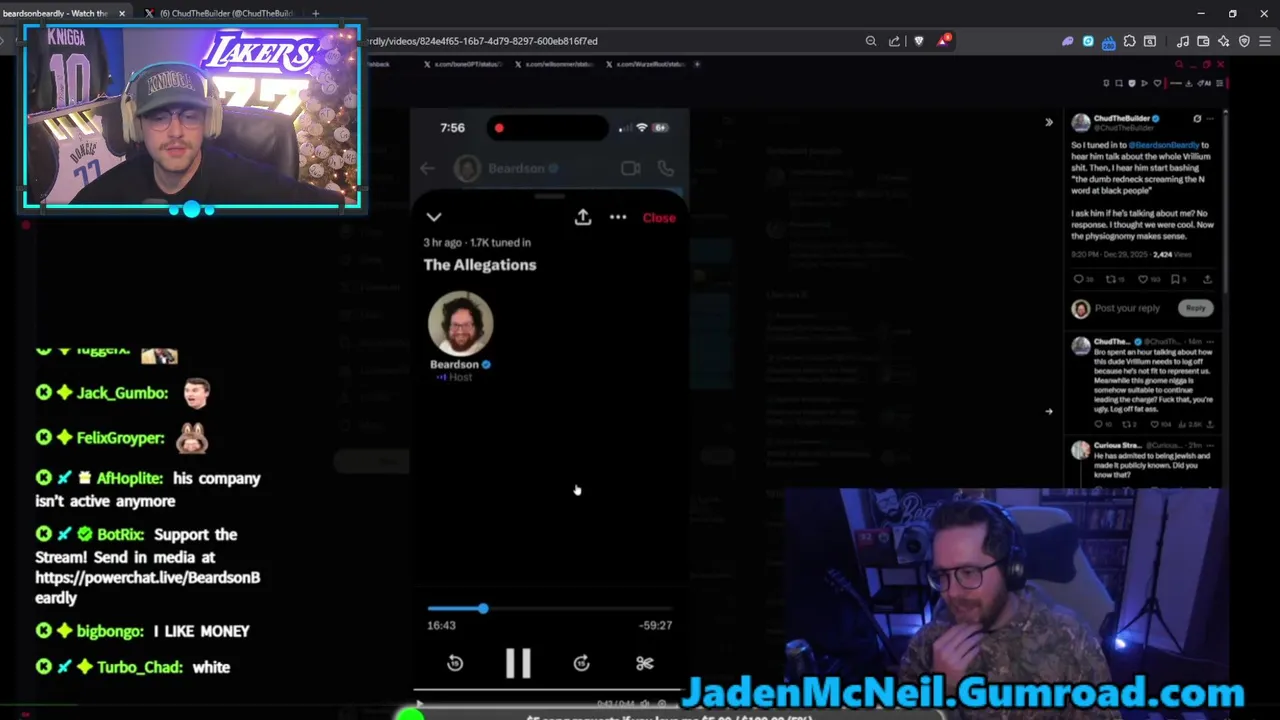Open Grok icon on ChudTheBuilder tweet
Image resolution: width=1280 pixels, height=720 pixels.
pyautogui.click(x=1197, y=118)
